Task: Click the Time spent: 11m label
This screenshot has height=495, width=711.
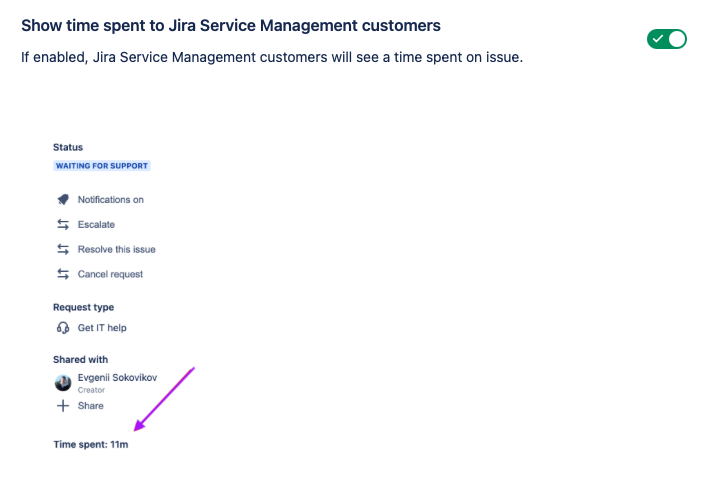Action: point(91,444)
